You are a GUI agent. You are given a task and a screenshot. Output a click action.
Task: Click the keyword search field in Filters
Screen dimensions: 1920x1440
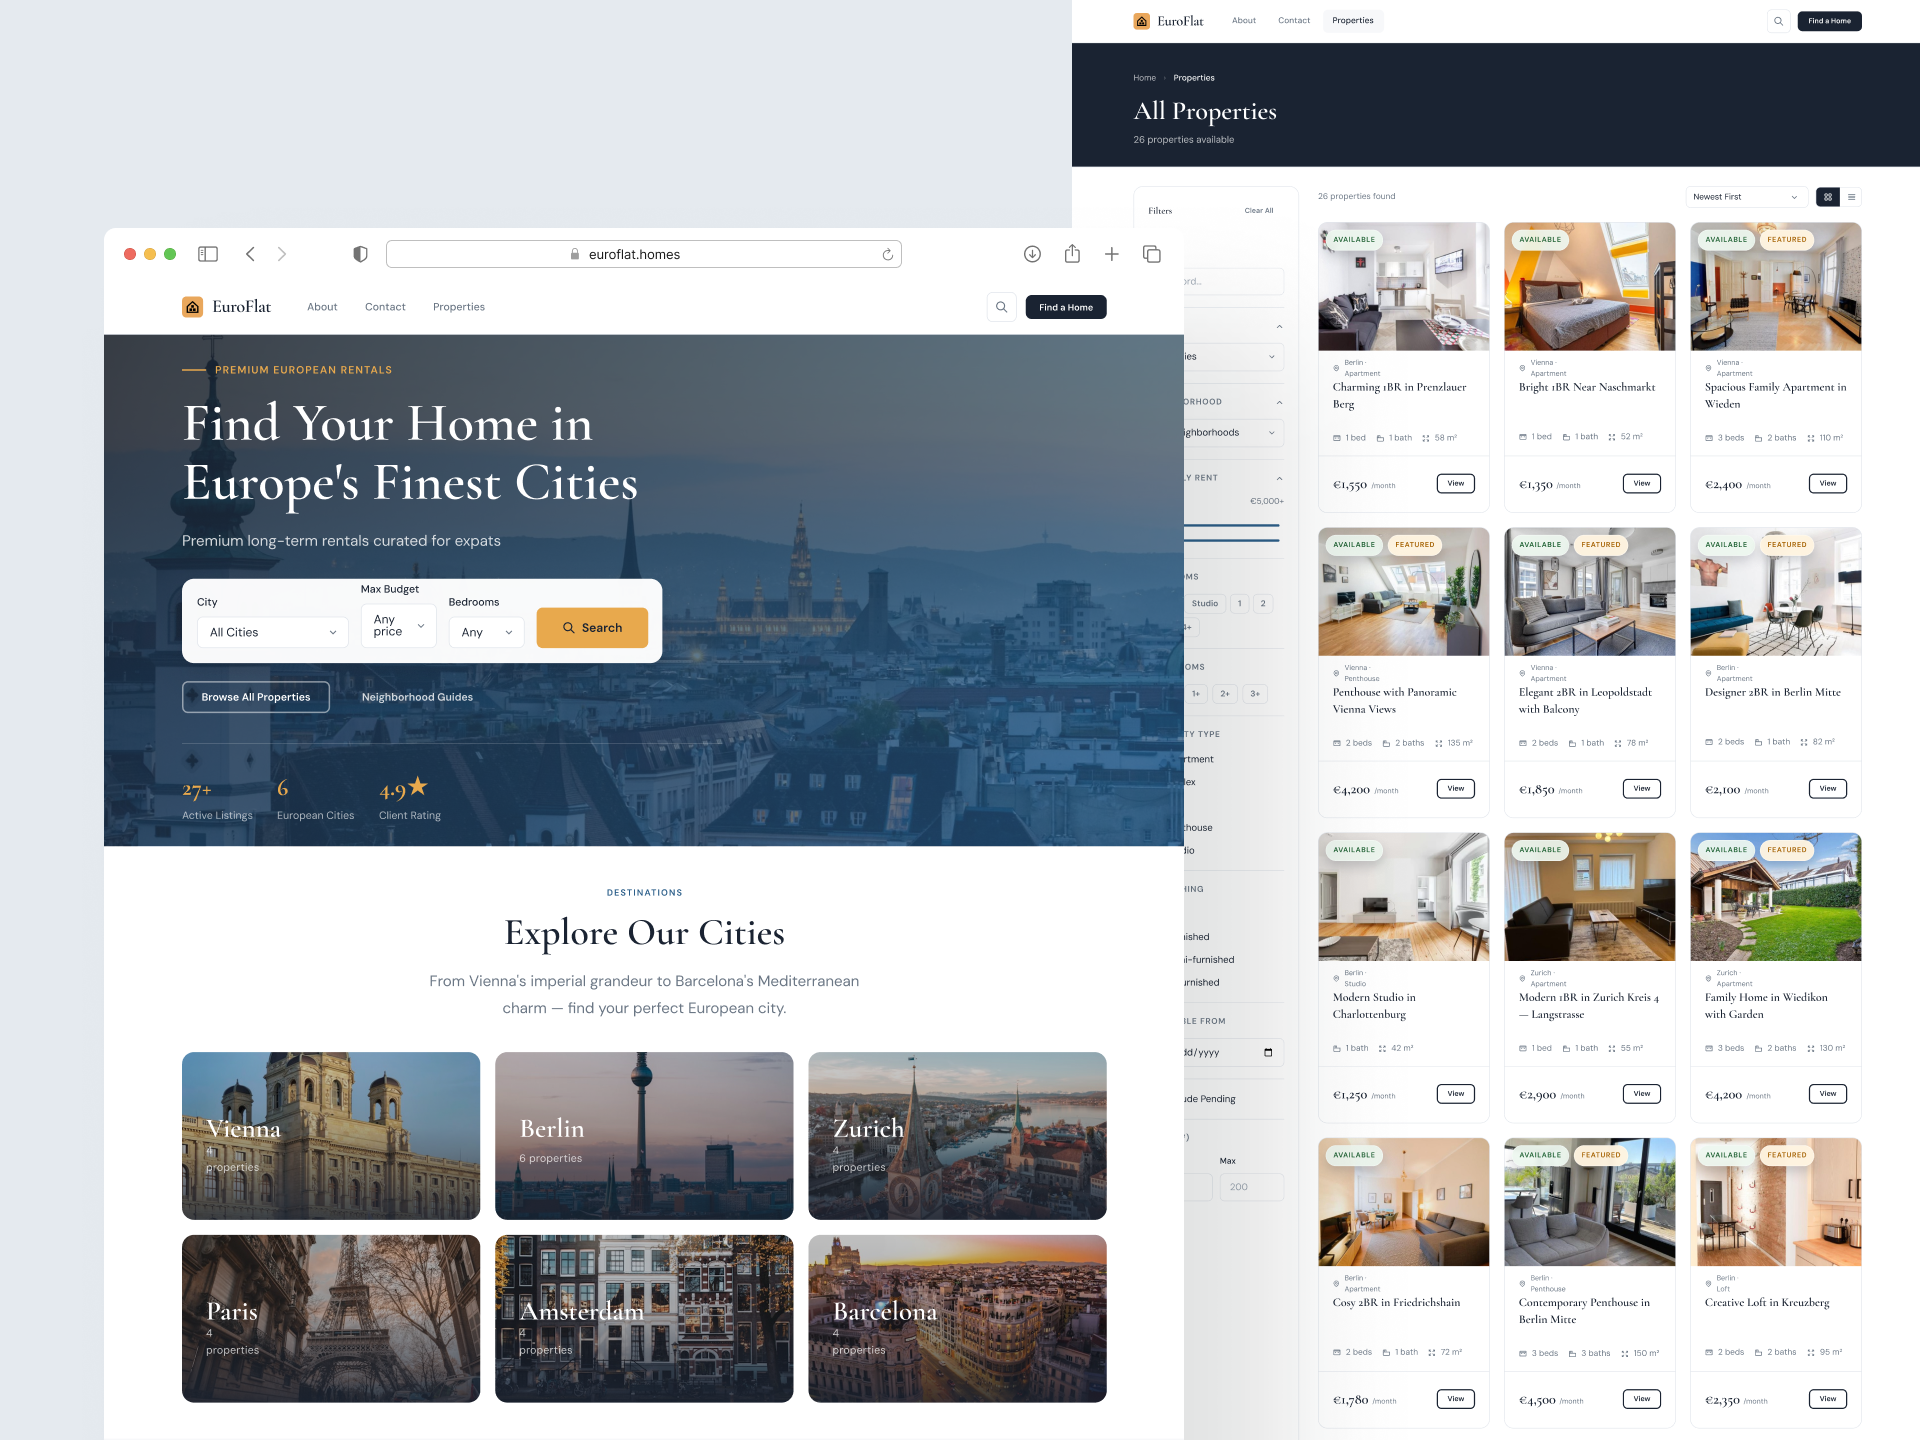tap(1234, 282)
